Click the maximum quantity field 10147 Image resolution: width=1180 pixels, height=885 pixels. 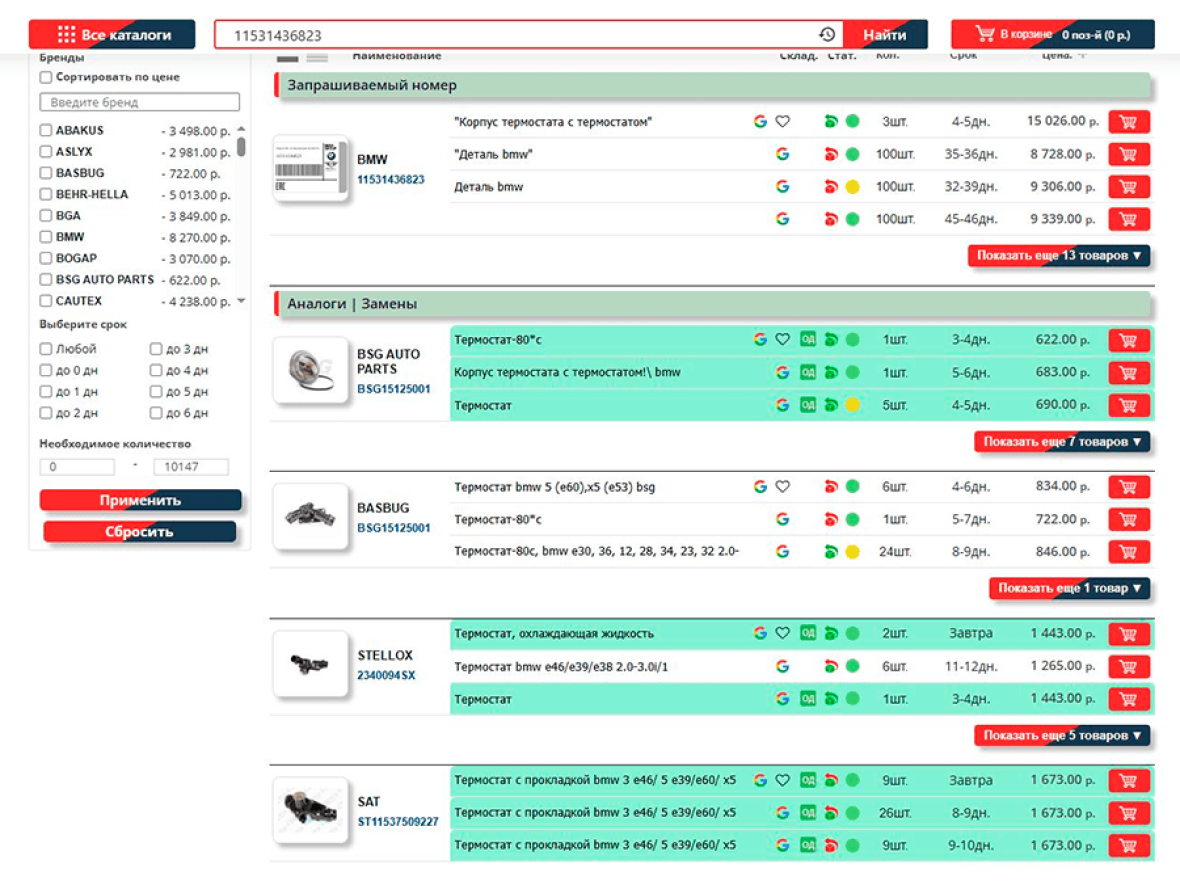tap(190, 467)
